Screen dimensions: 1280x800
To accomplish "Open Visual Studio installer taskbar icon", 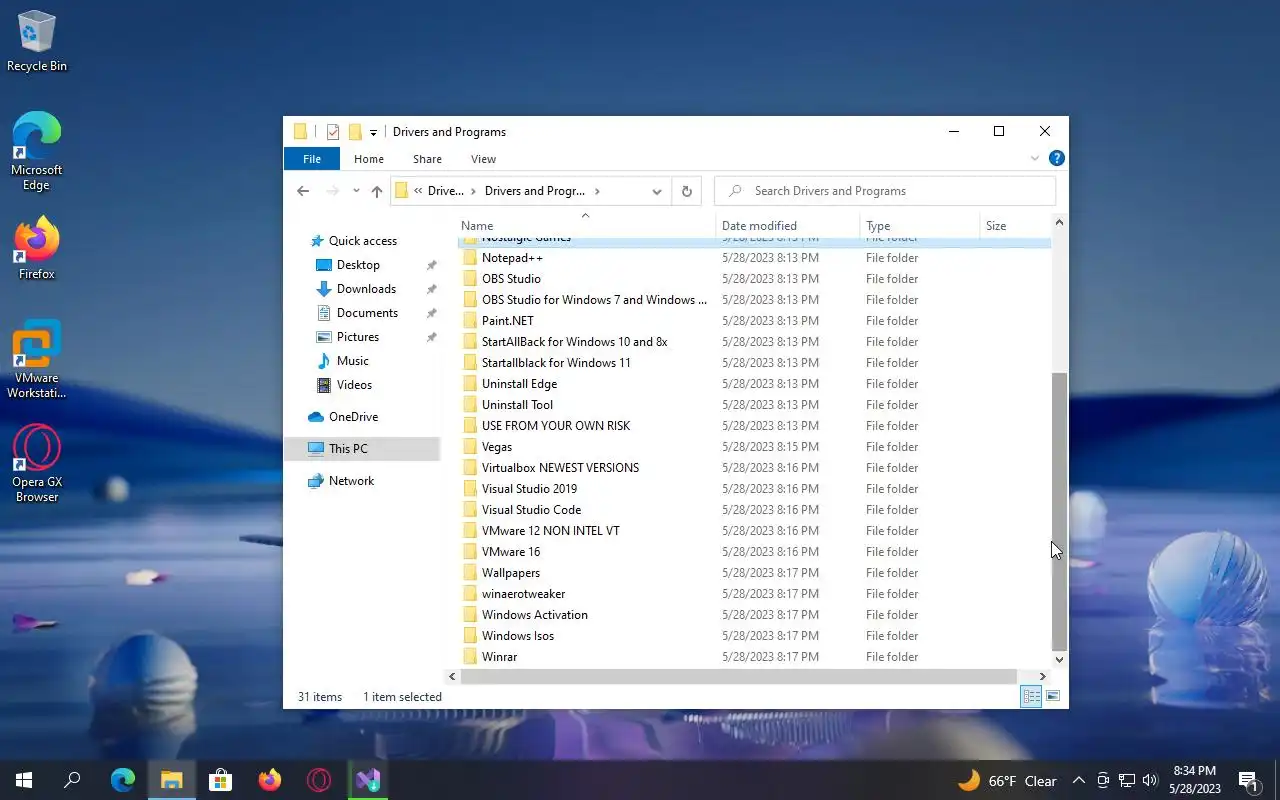I will [x=368, y=780].
